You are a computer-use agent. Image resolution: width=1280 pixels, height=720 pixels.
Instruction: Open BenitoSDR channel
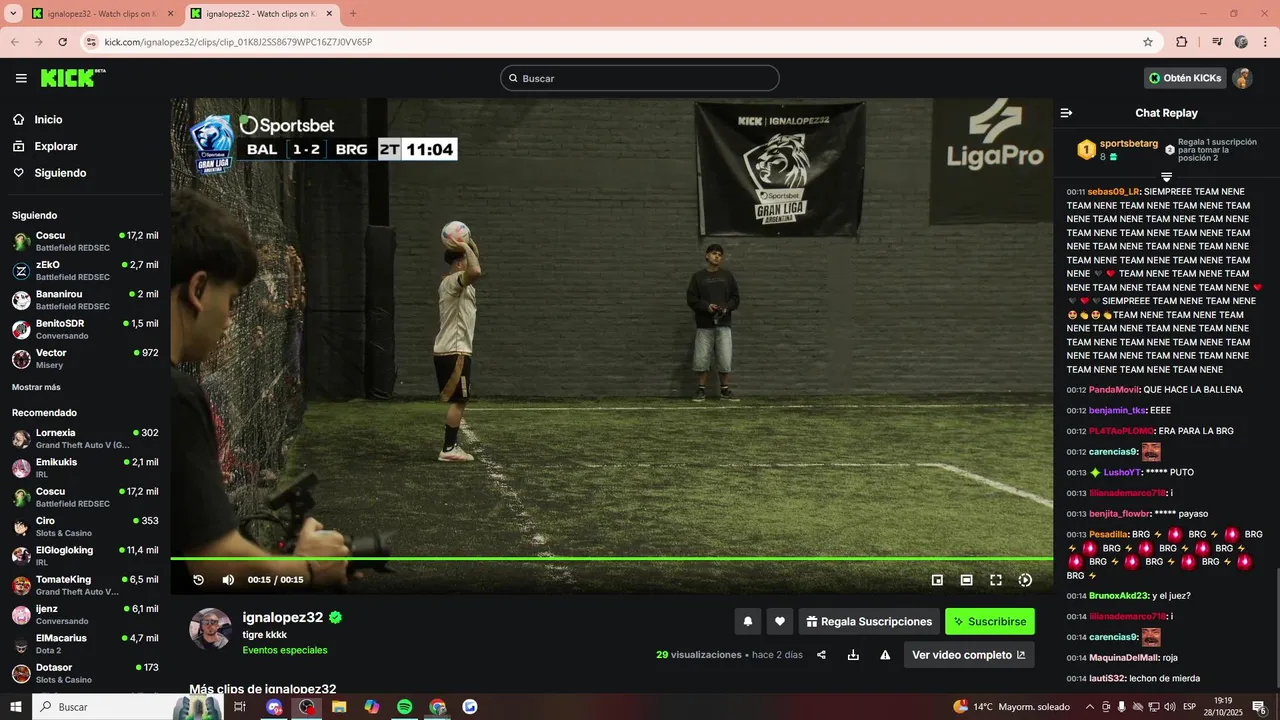(x=85, y=329)
